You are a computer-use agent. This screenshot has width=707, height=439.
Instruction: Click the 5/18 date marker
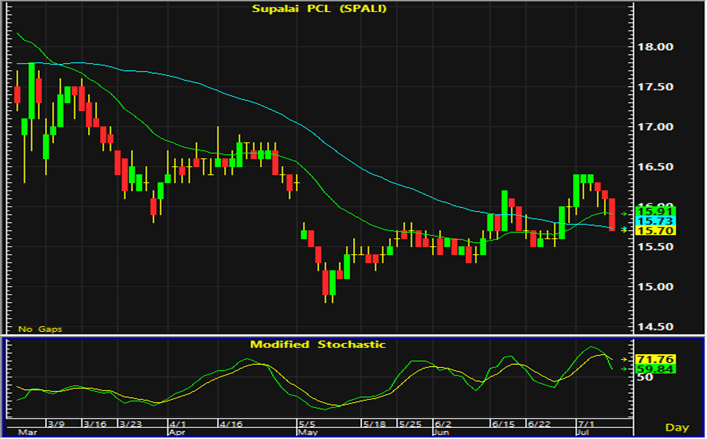tap(375, 424)
